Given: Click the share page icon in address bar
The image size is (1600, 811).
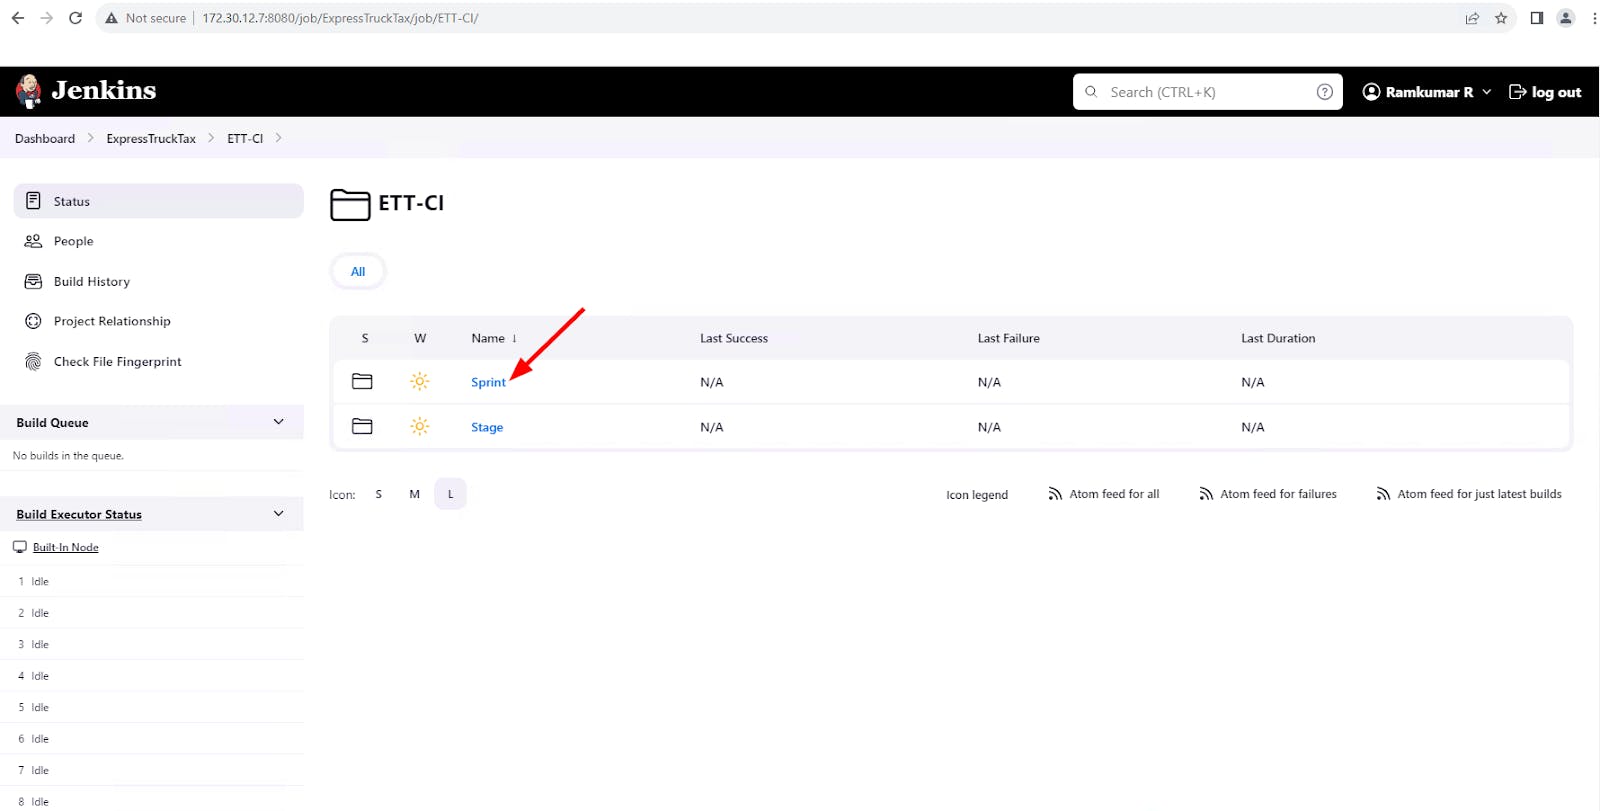Looking at the screenshot, I should (1472, 18).
